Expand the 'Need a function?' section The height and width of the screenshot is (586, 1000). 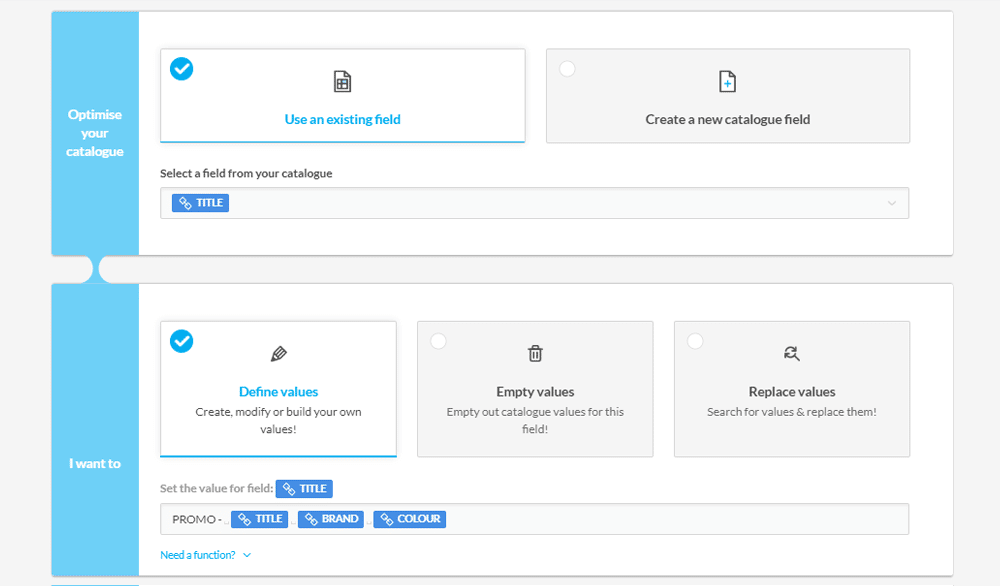[x=205, y=555]
